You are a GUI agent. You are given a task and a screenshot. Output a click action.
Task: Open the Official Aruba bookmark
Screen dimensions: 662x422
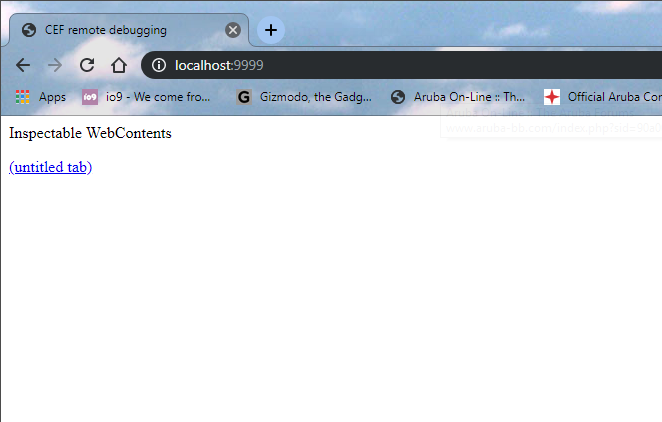pos(602,97)
